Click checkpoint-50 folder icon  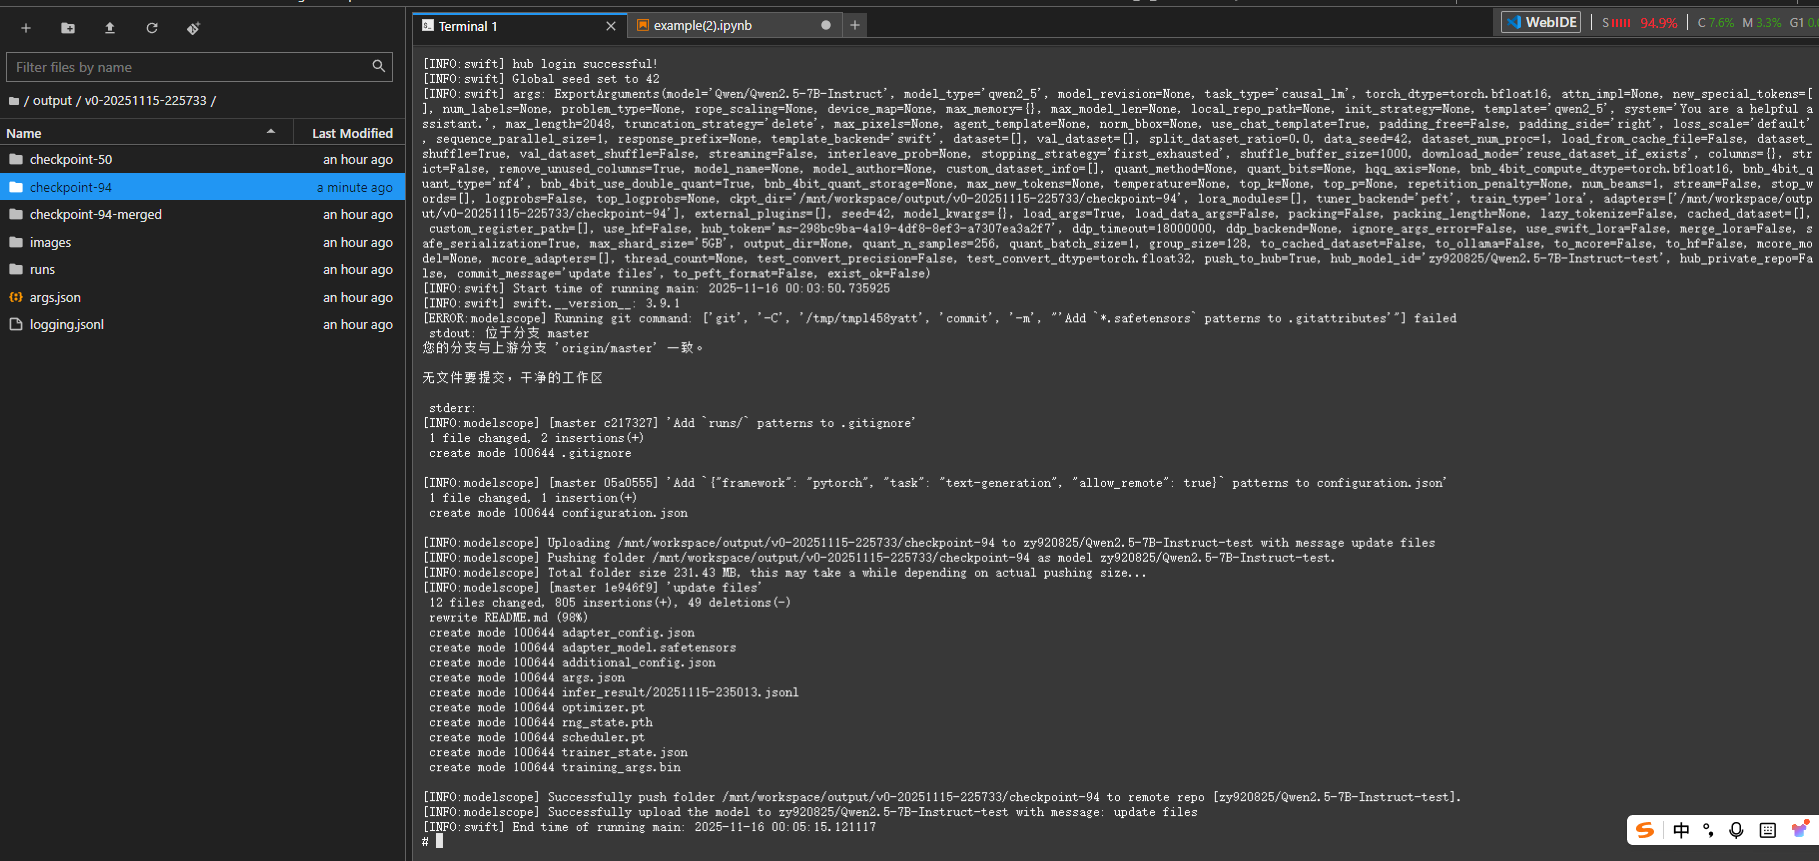click(16, 159)
